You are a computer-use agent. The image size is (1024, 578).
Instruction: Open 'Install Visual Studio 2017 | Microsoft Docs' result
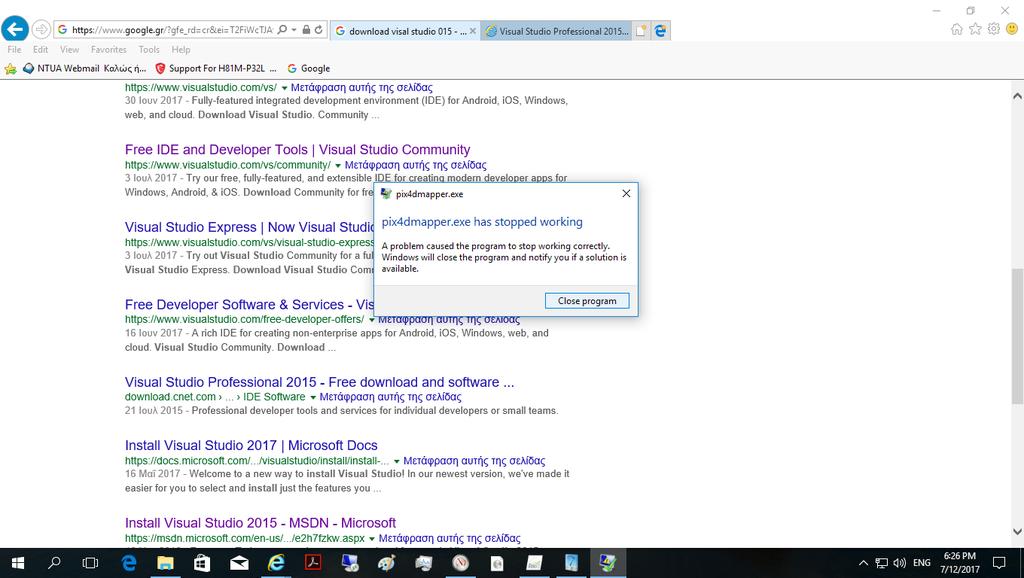251,445
